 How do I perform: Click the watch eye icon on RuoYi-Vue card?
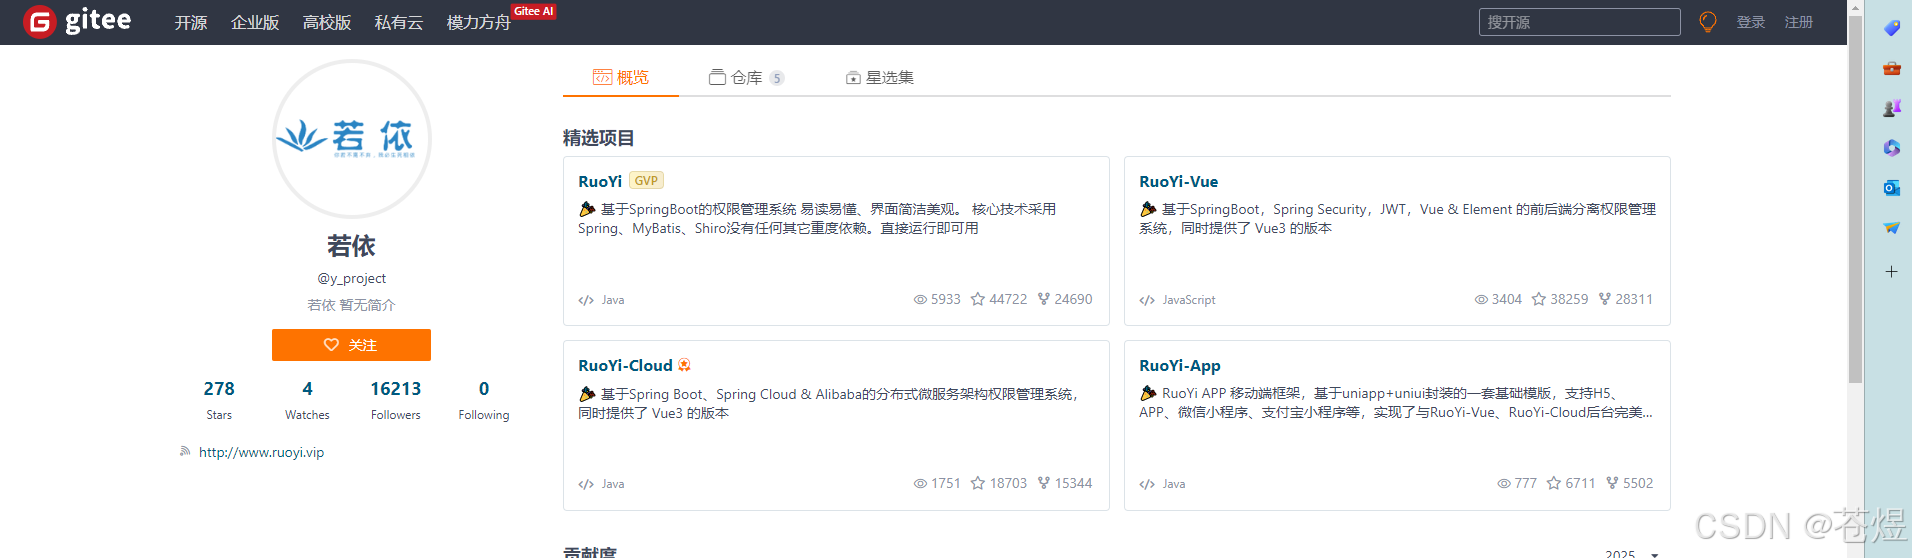1481,299
